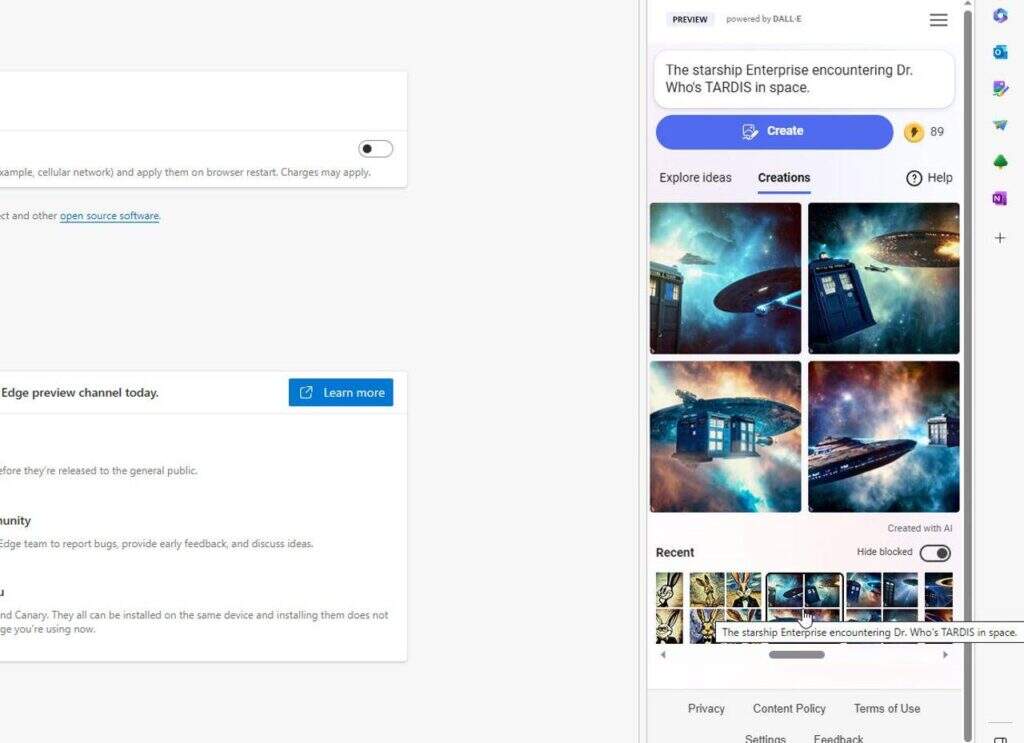Click the boost count 89
Image resolution: width=1024 pixels, height=743 pixels.
tap(936, 132)
